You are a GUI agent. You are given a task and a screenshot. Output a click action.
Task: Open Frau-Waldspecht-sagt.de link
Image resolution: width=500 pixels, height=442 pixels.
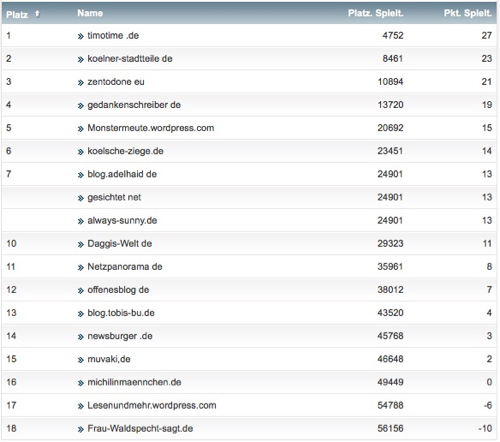click(x=140, y=428)
